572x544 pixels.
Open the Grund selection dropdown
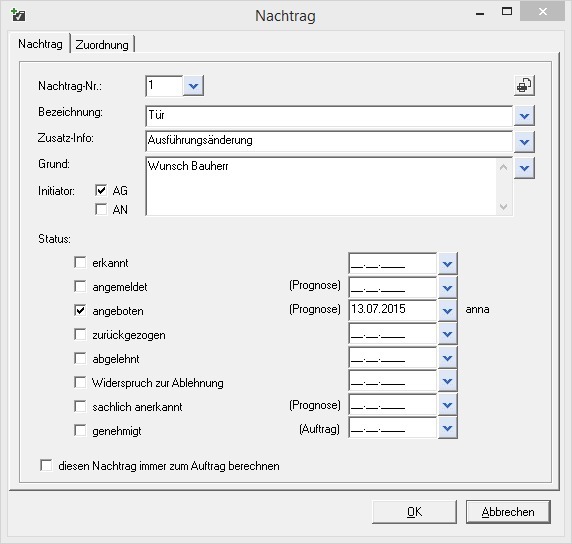[524, 168]
